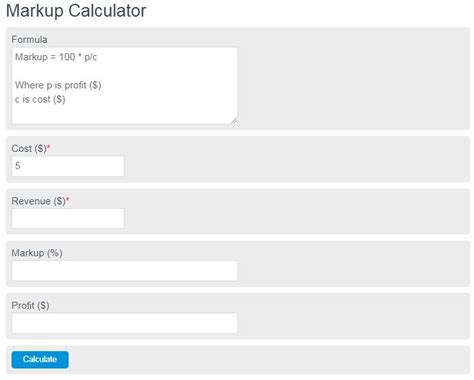Click empty gray panel beside Calculate button
The image size is (474, 380).
(268, 360)
